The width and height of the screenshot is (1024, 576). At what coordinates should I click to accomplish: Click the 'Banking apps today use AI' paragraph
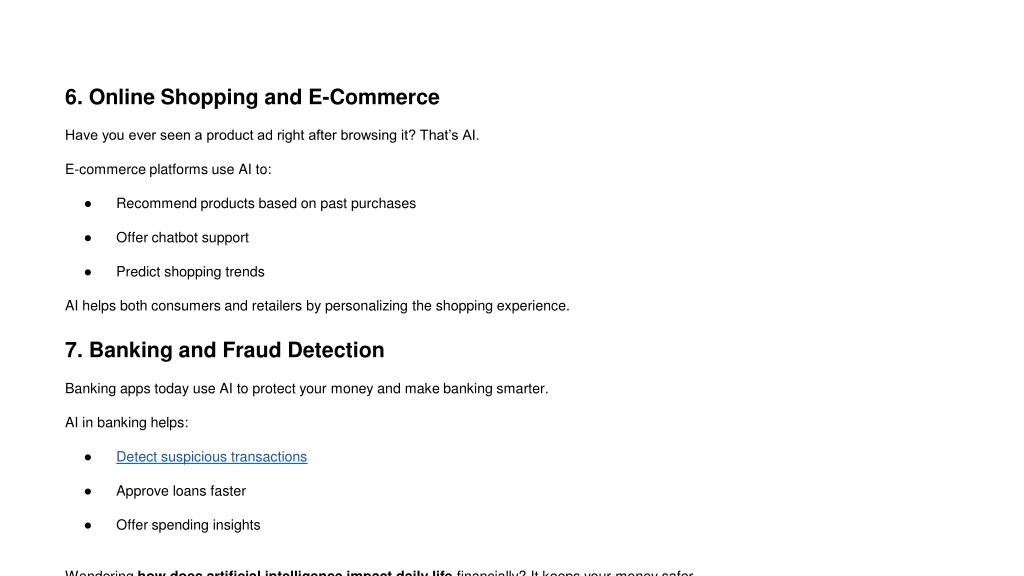(306, 389)
